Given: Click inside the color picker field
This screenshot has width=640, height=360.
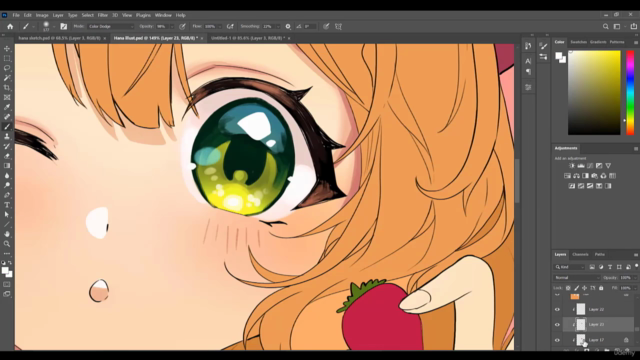Looking at the screenshot, I should tap(594, 93).
